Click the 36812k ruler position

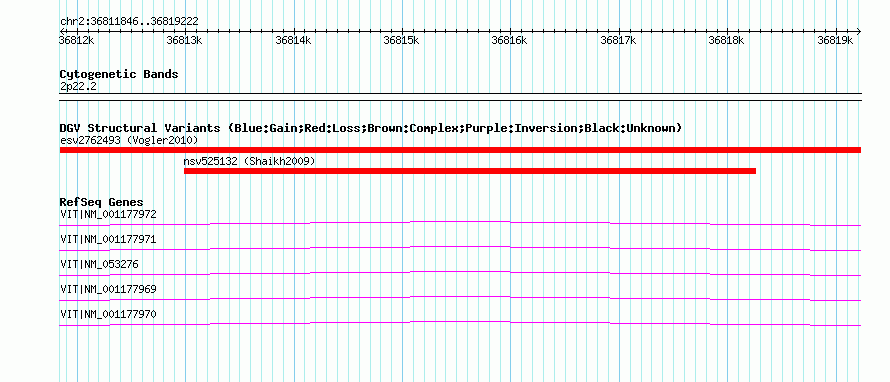coord(77,40)
